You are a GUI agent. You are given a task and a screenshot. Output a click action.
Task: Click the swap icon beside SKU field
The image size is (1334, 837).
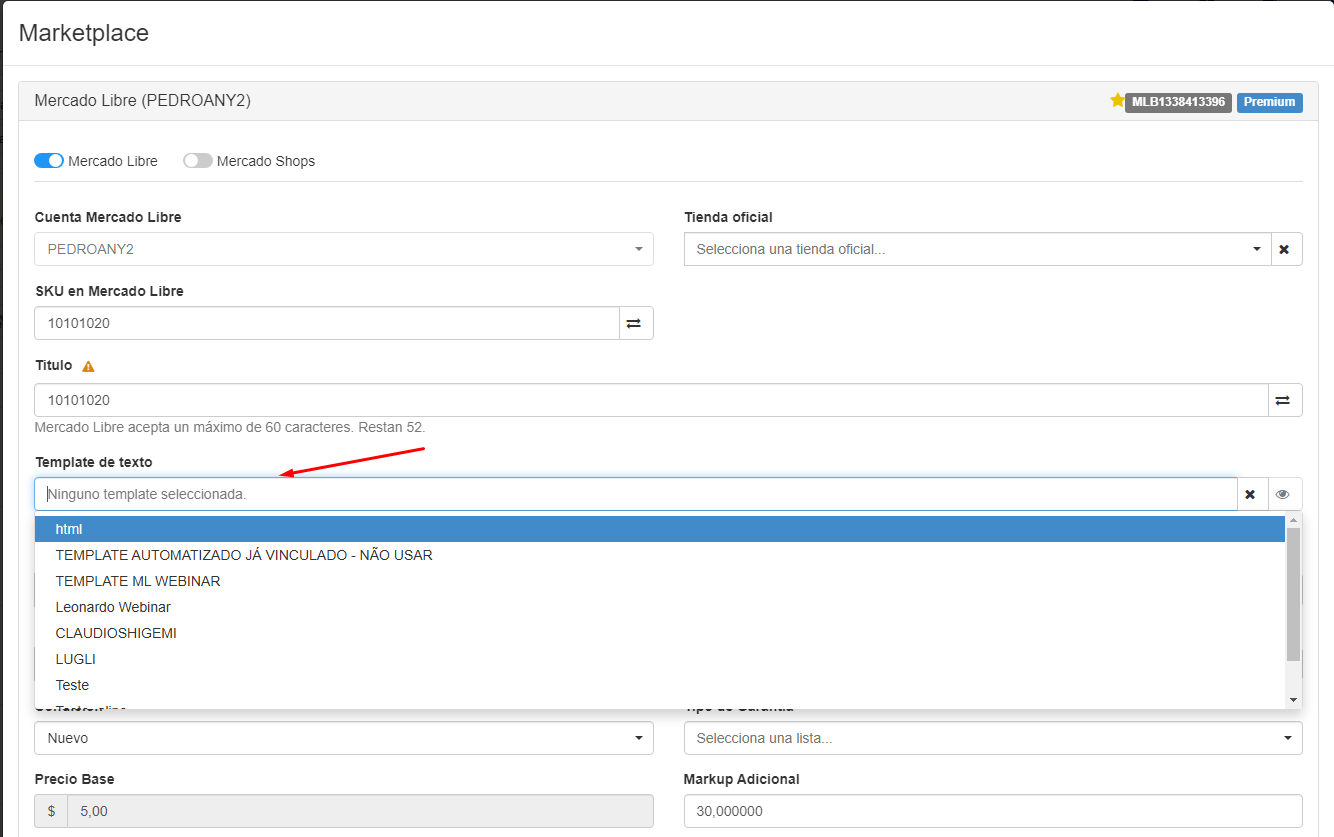[636, 323]
